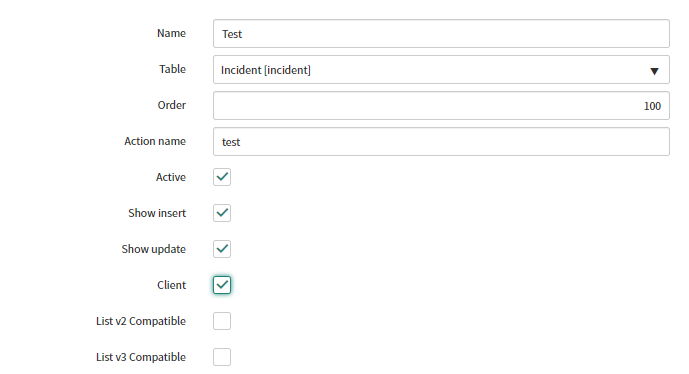Screen dimensions: 689x374
Task: Click the Name field label
Action: click(x=171, y=33)
